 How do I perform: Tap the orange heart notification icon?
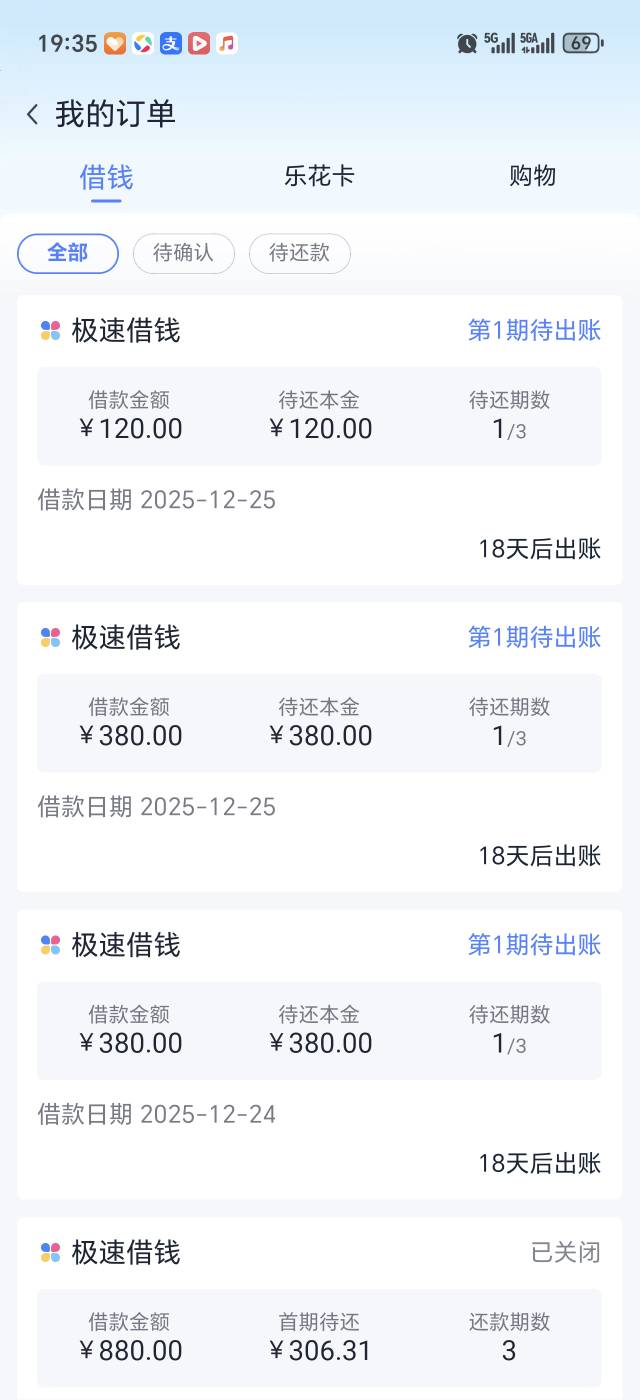point(115,43)
